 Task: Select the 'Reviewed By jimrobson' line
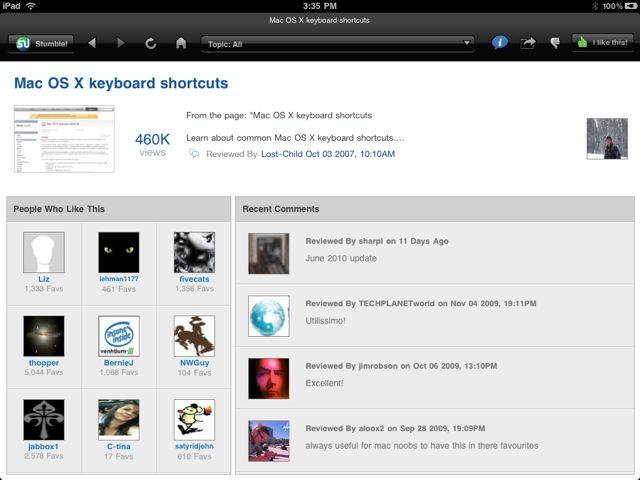tap(401, 366)
